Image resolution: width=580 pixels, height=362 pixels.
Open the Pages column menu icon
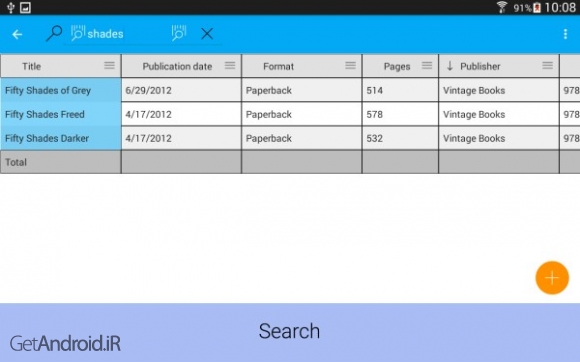coord(427,65)
